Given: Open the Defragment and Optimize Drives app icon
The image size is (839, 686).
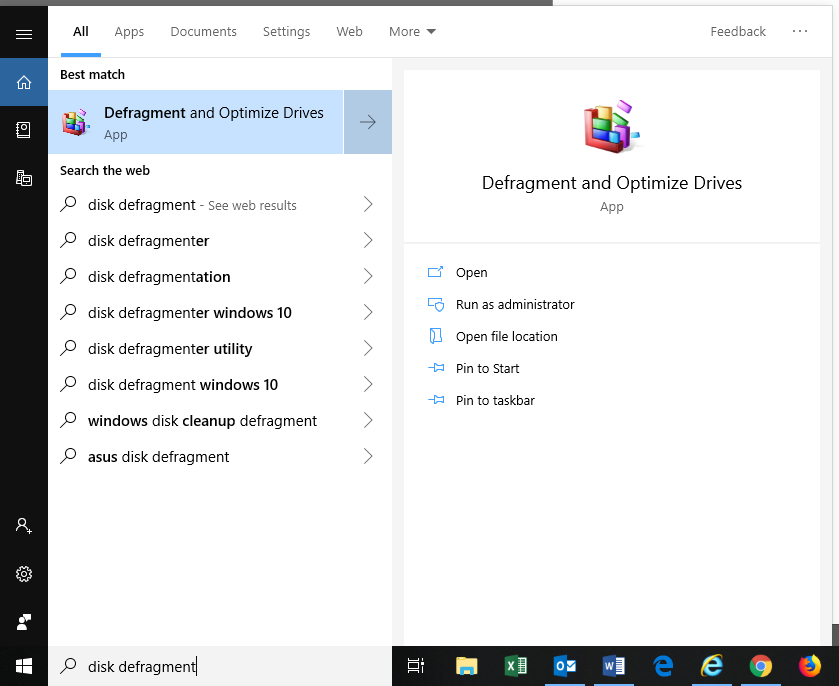Looking at the screenshot, I should click(x=75, y=122).
